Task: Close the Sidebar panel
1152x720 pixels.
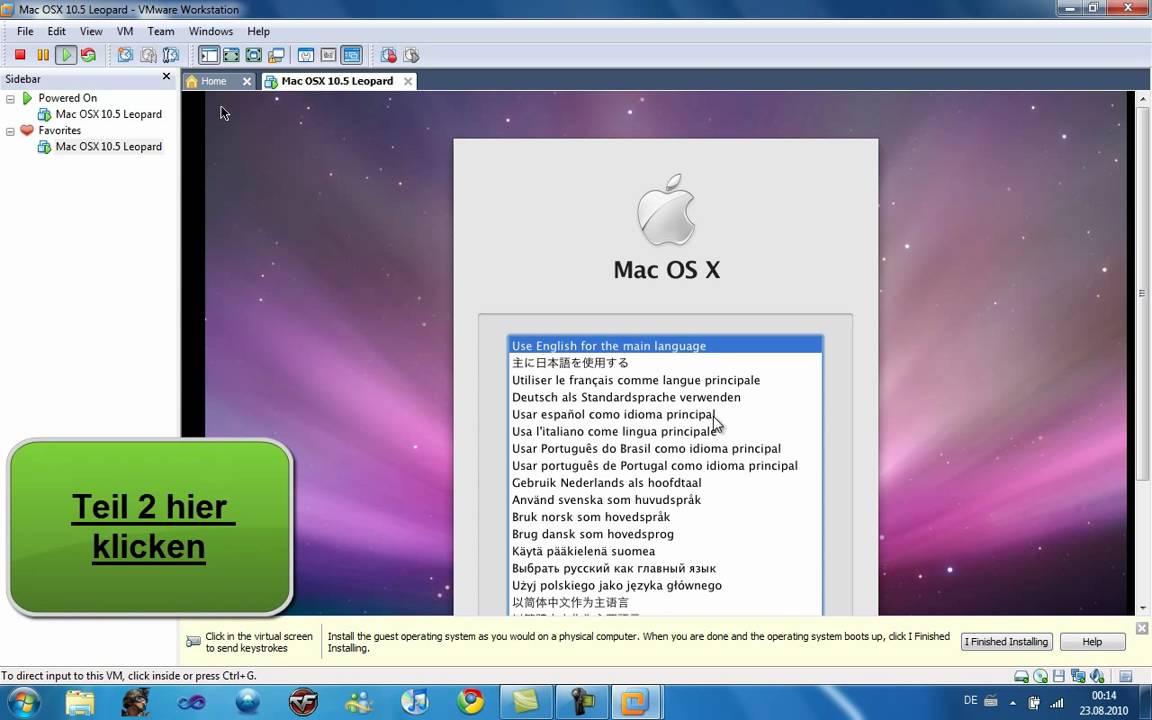Action: (166, 76)
